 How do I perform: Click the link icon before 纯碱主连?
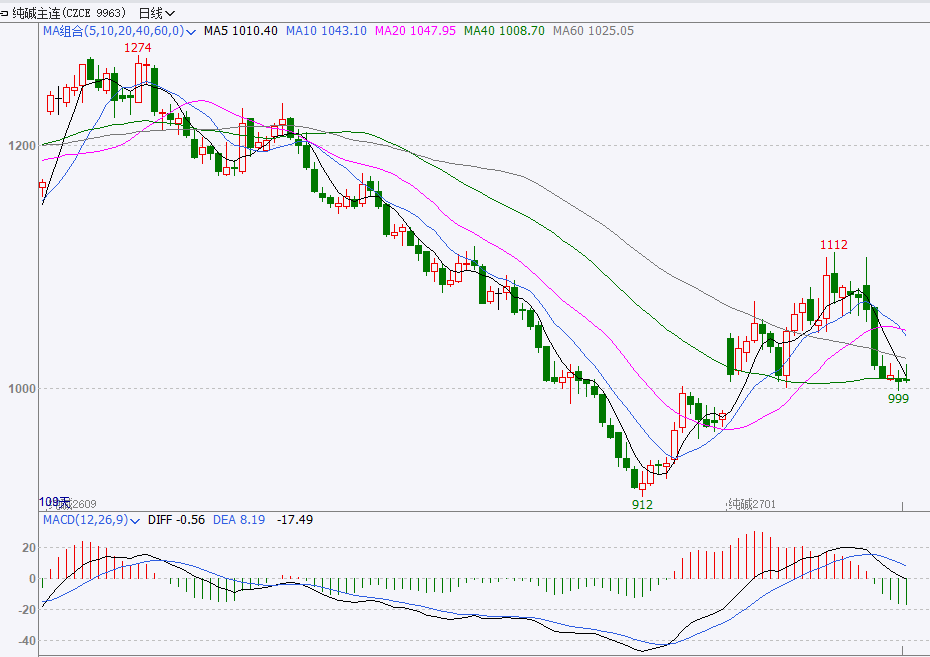click(4, 13)
